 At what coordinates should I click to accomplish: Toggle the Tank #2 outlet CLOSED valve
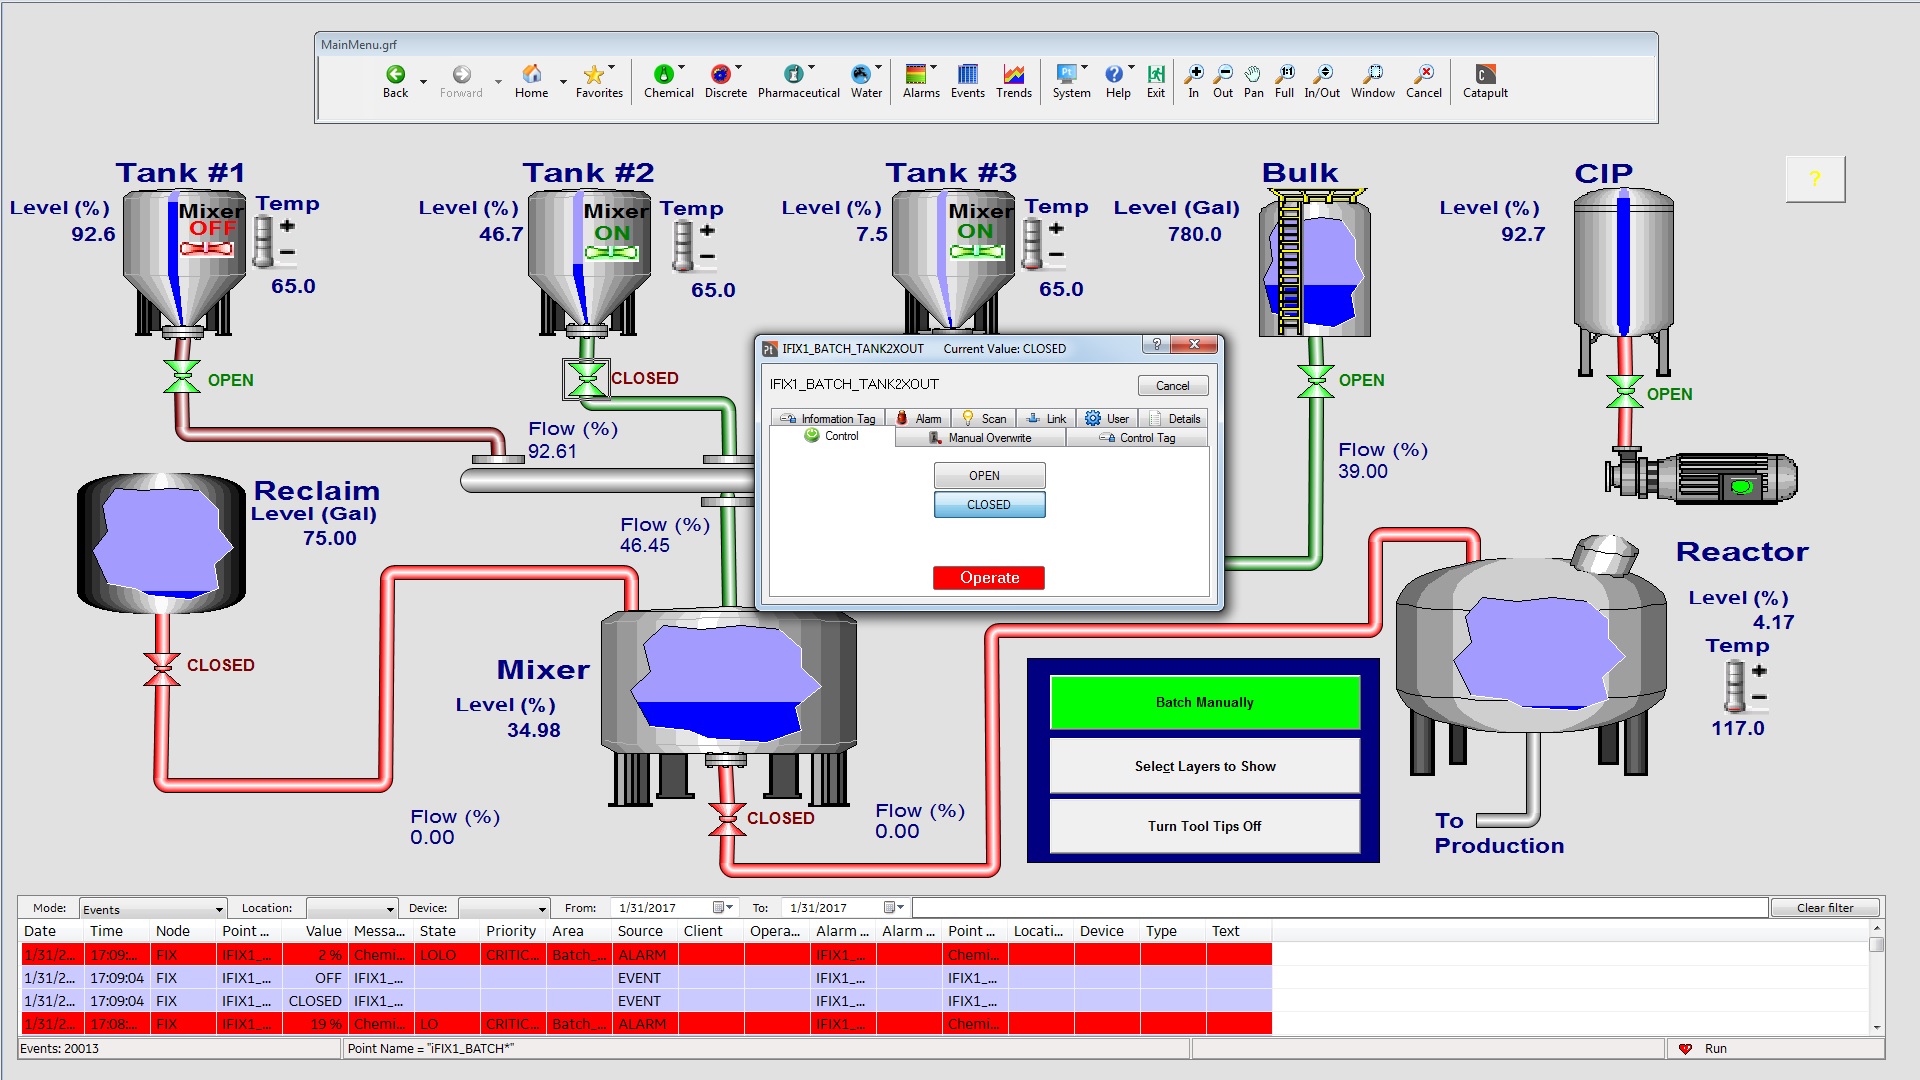pos(586,379)
